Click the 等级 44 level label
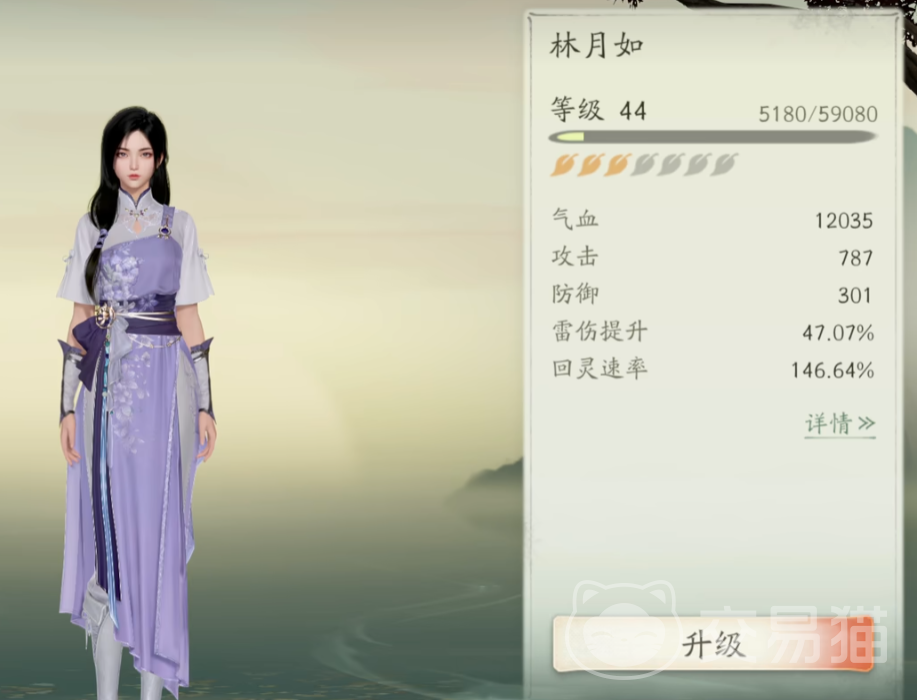Screen dimensions: 917x700 pyautogui.click(x=598, y=110)
